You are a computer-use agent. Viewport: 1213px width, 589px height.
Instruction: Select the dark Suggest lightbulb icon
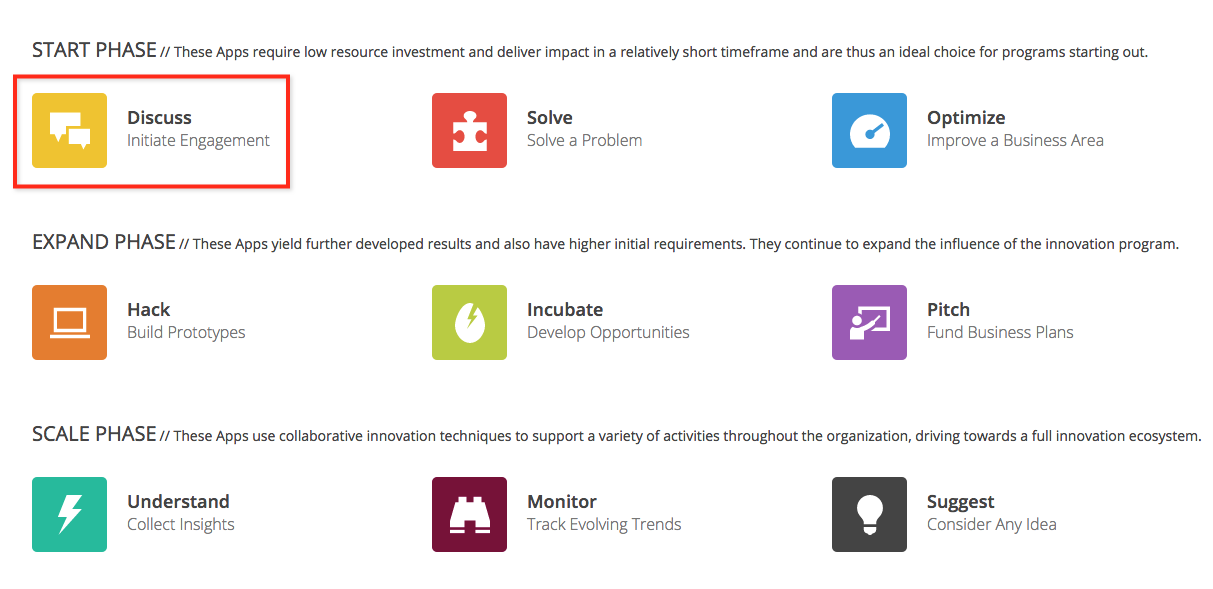tap(869, 514)
